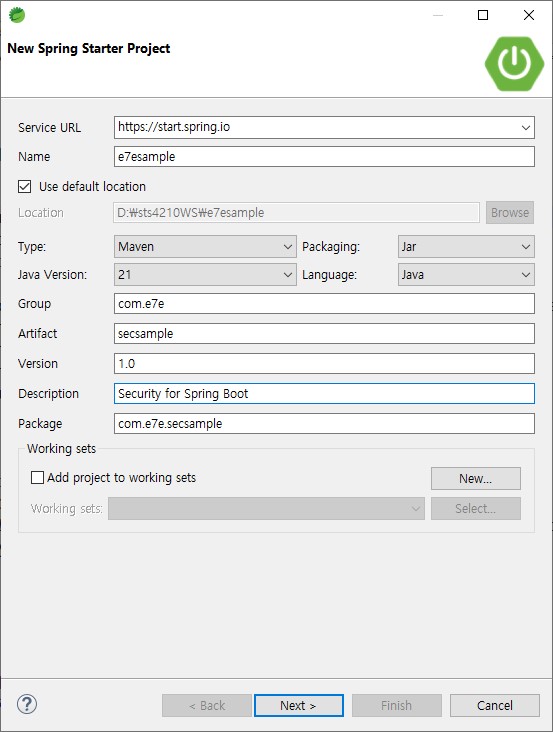This screenshot has height=732, width=553.
Task: Click the disabled Browse button
Action: (x=510, y=213)
